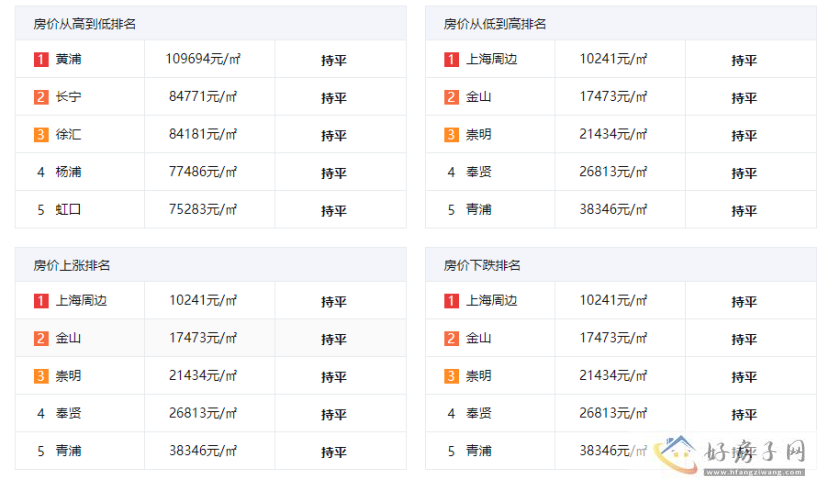Select 上海周边 in 房价下跌排名 table
The height and width of the screenshot is (480, 829).
[492, 301]
